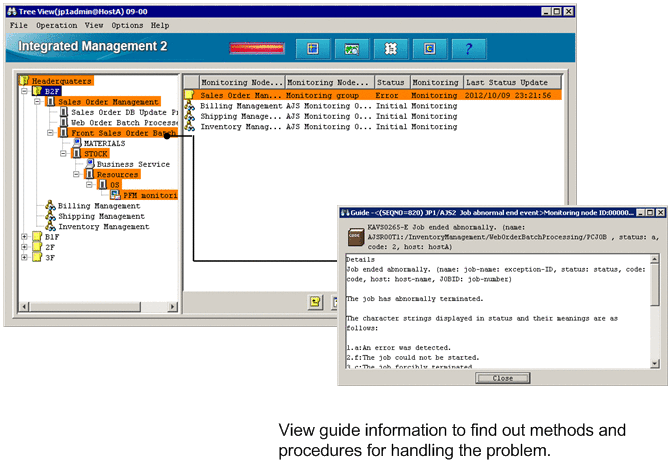This screenshot has width=672, height=464.
Task: Select the Shipping Management row in the list
Action: click(240, 116)
